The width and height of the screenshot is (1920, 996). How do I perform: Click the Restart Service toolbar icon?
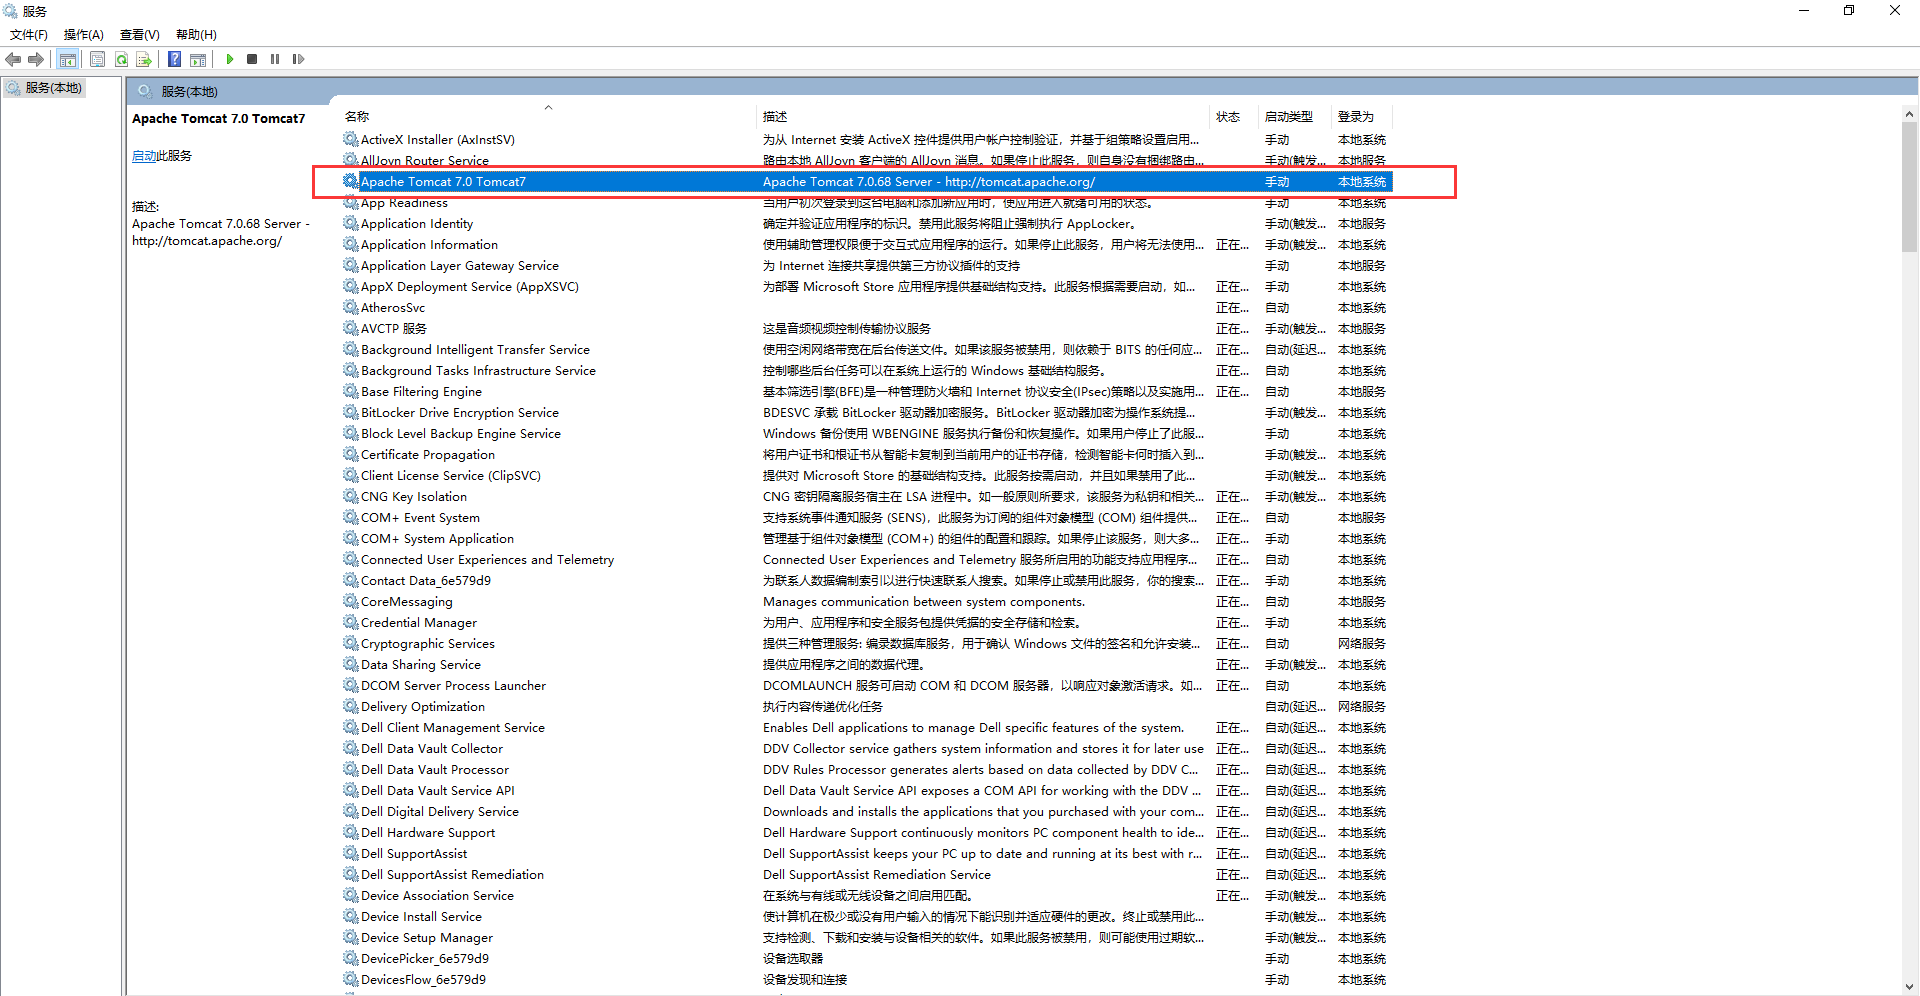298,59
